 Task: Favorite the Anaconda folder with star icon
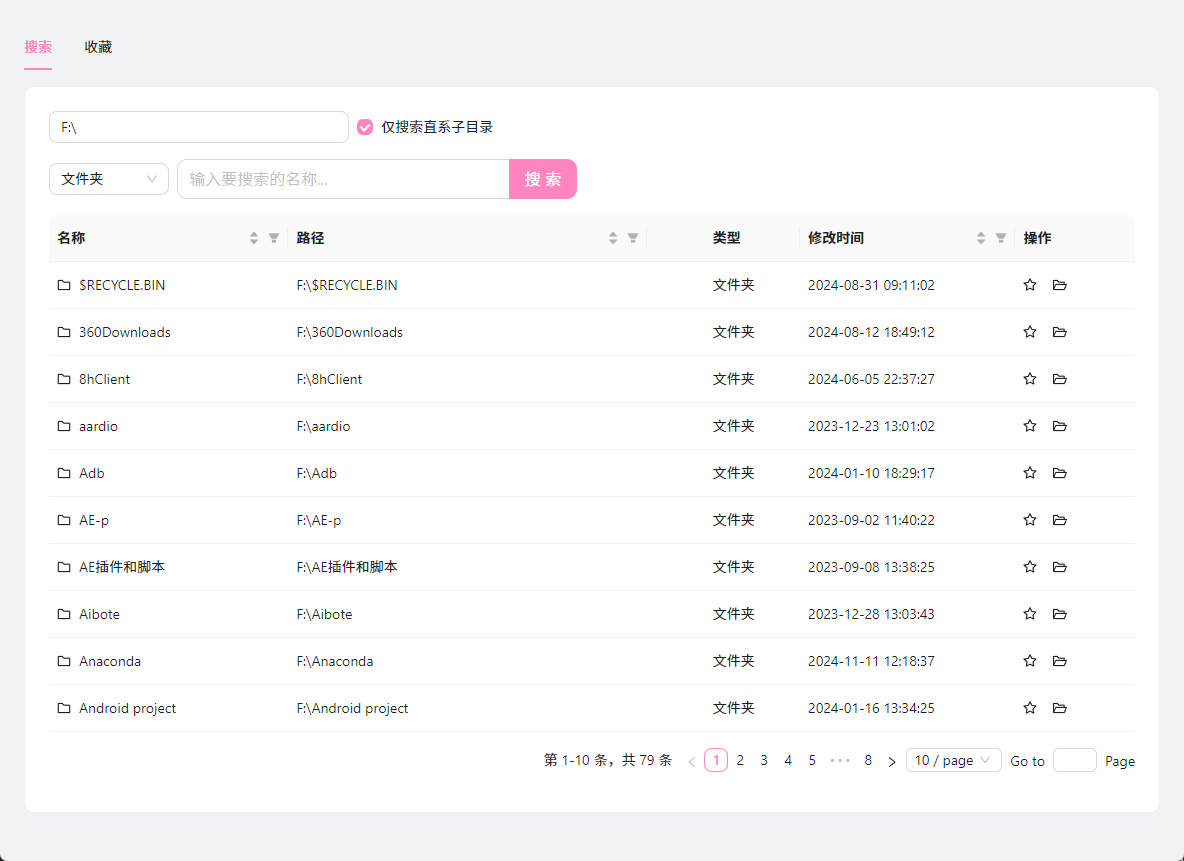(x=1030, y=661)
